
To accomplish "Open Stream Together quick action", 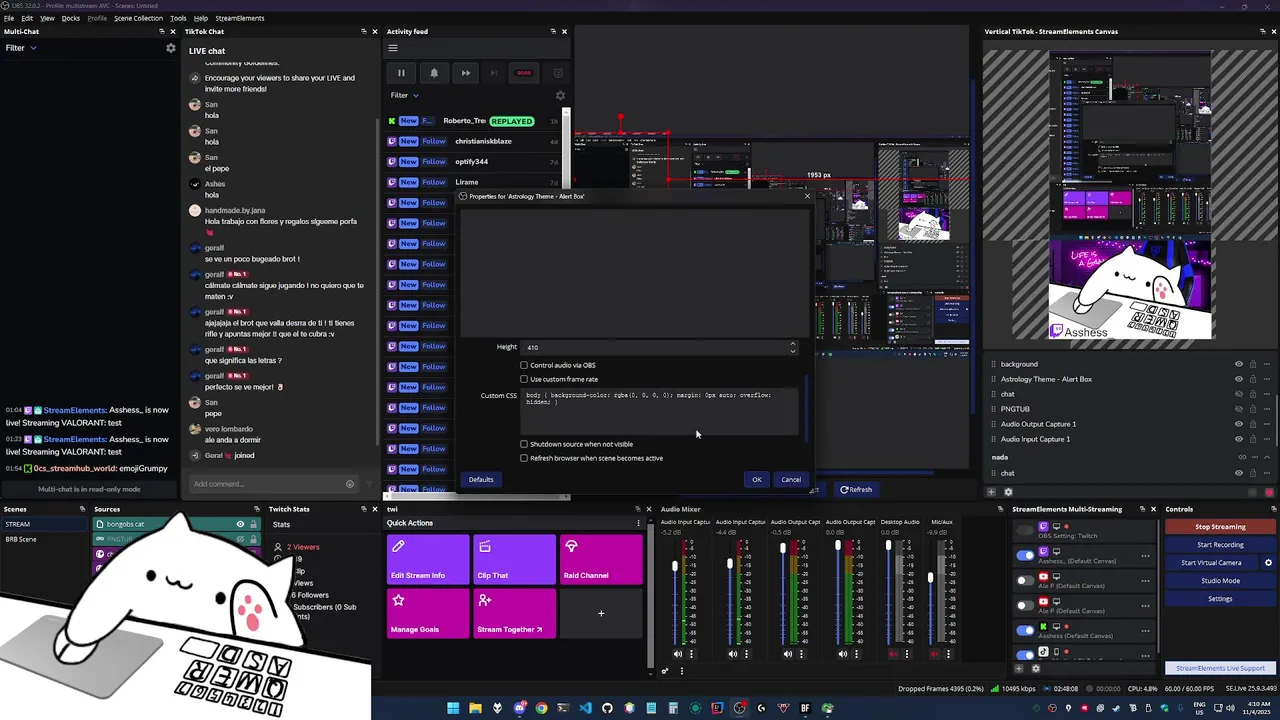I will tap(515, 613).
